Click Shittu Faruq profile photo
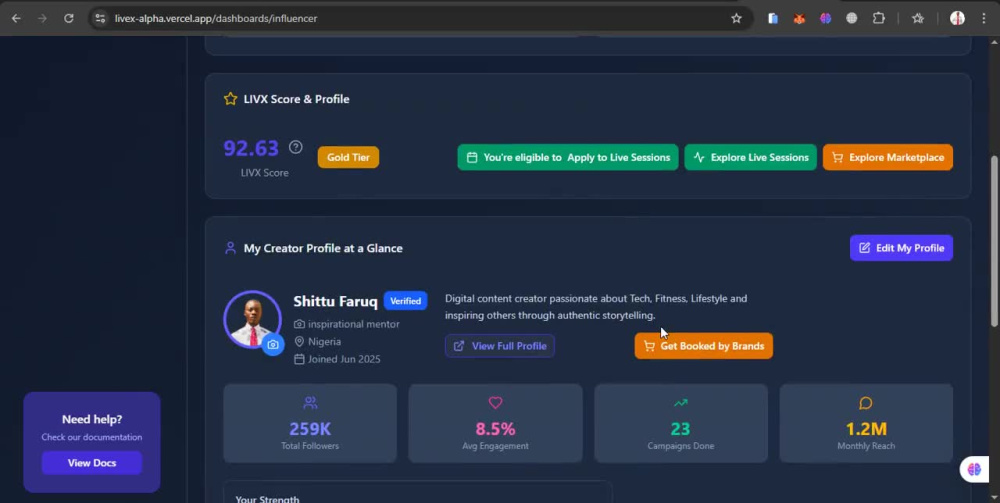This screenshot has height=503, width=1000. pos(253,319)
